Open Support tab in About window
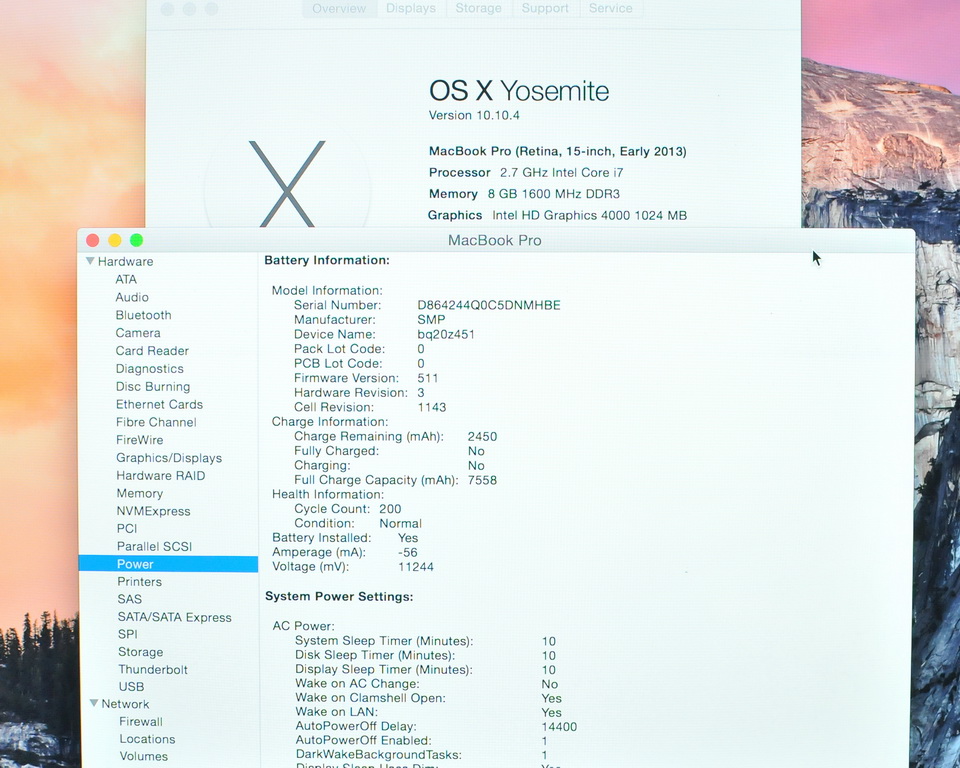The height and width of the screenshot is (768, 960). (x=545, y=9)
